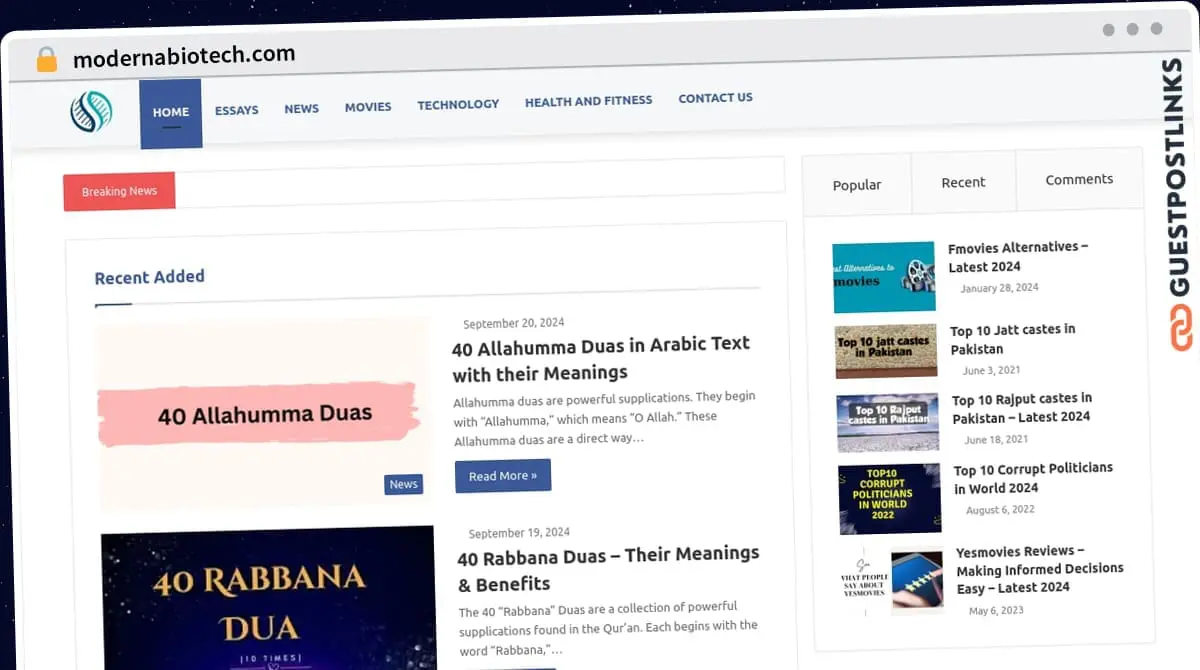
Task: Click the 'Recent Added' heading
Action: [150, 277]
